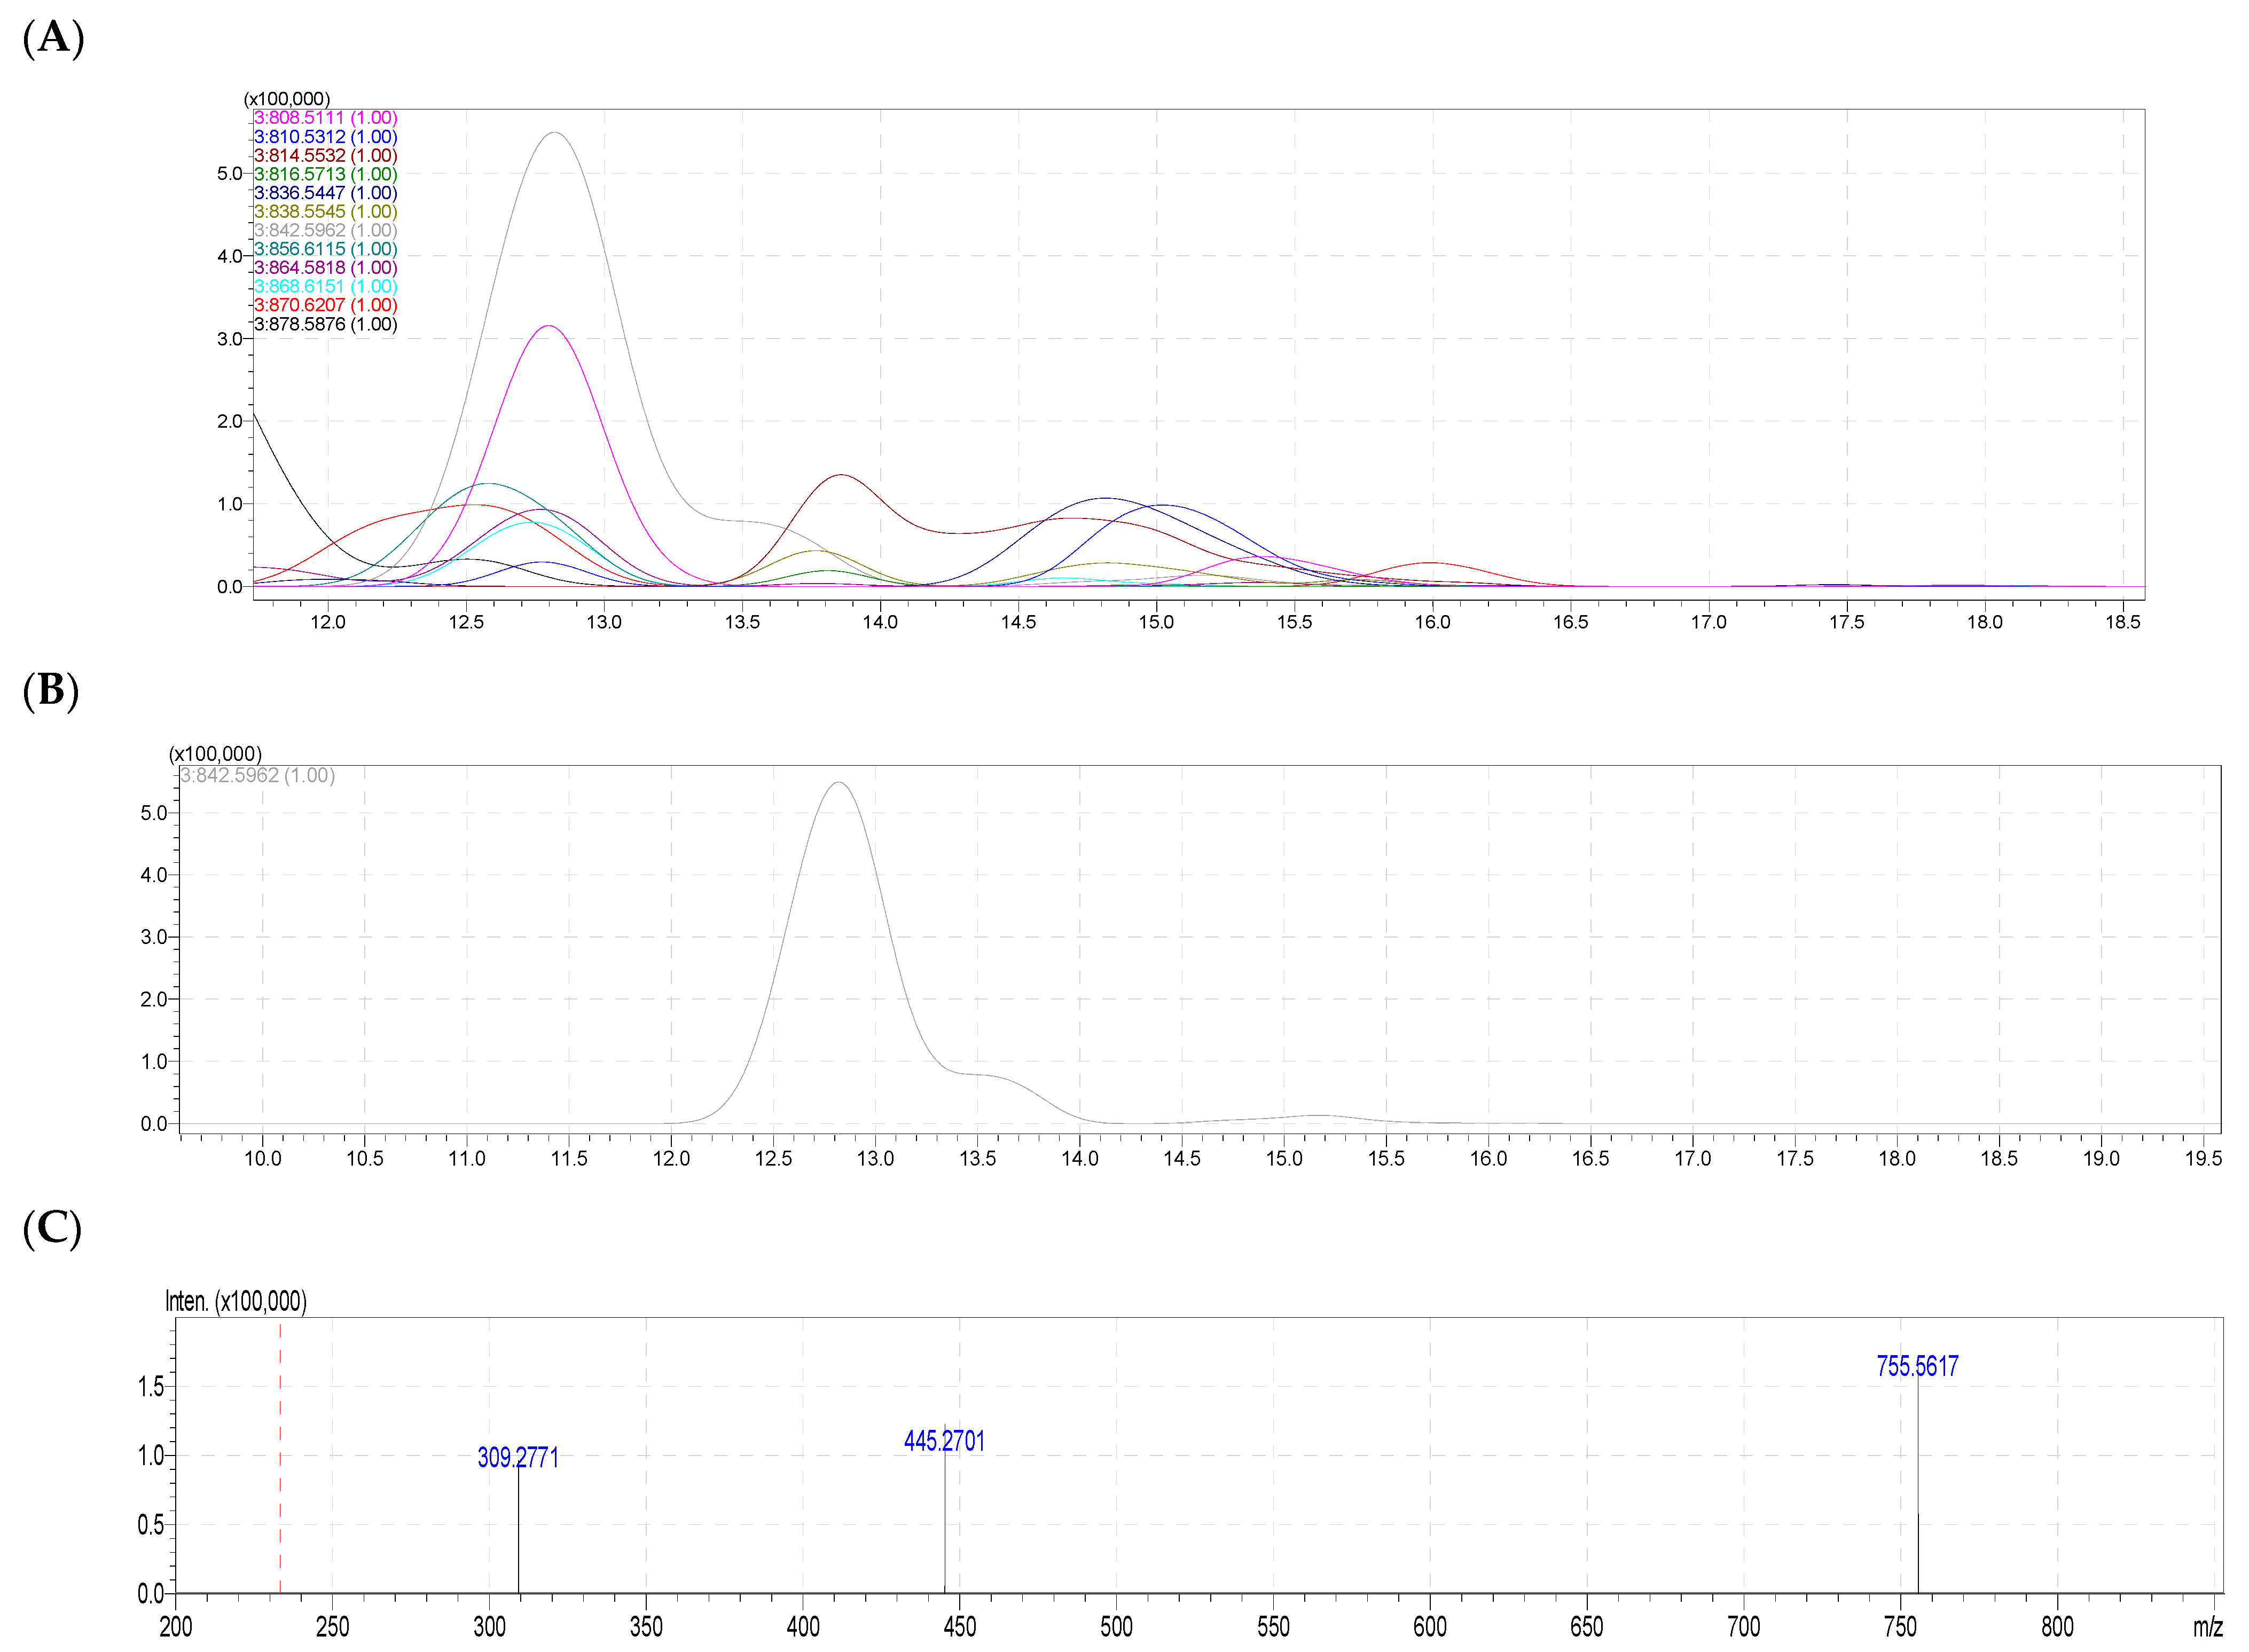Click the panel label (A)

(x=53, y=38)
